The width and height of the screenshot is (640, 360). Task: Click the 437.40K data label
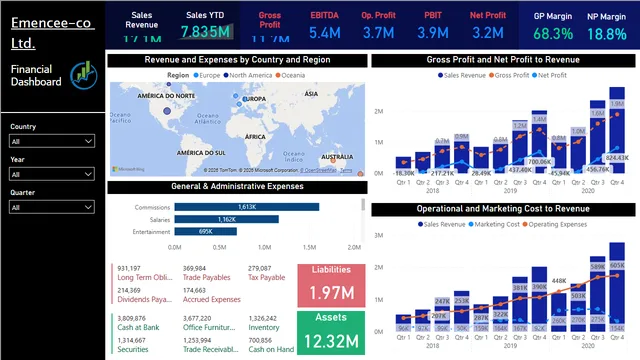[x=520, y=169]
